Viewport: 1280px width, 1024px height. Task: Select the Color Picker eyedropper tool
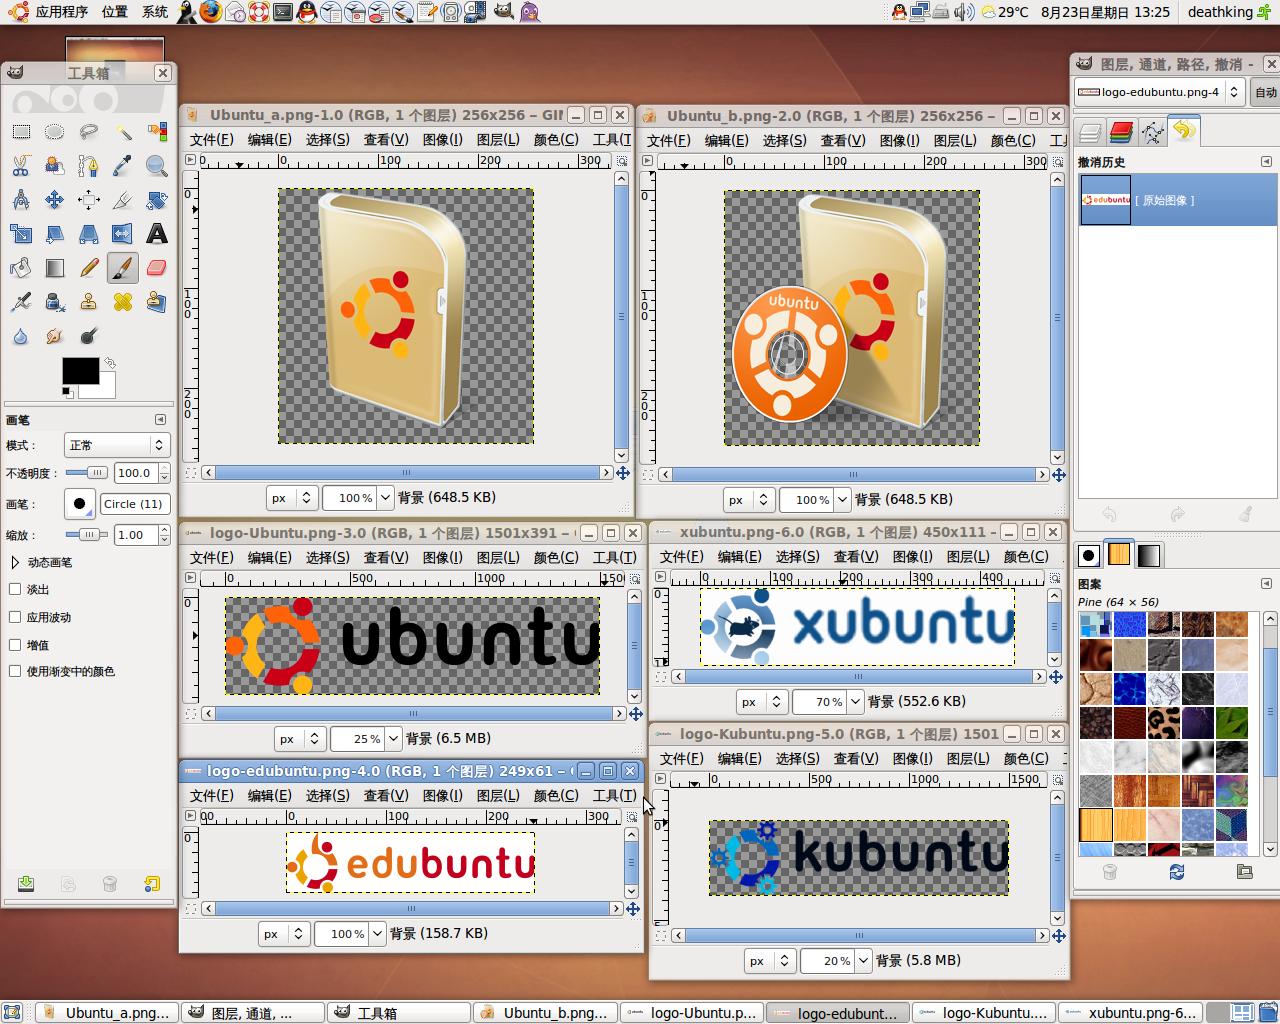pyautogui.click(x=123, y=166)
